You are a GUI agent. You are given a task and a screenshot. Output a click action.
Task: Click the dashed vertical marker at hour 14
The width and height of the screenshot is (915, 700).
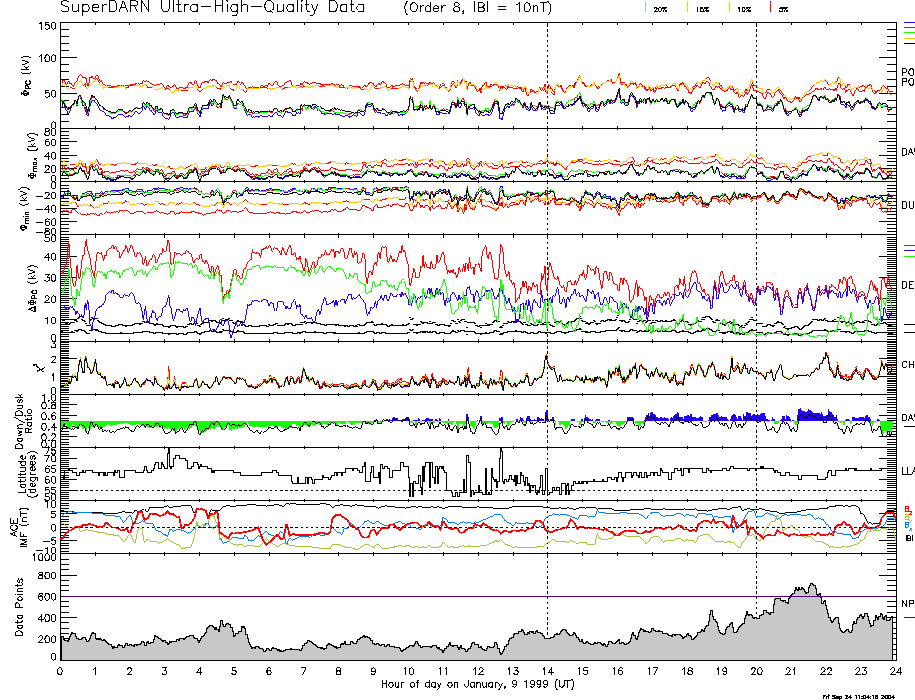(x=547, y=300)
